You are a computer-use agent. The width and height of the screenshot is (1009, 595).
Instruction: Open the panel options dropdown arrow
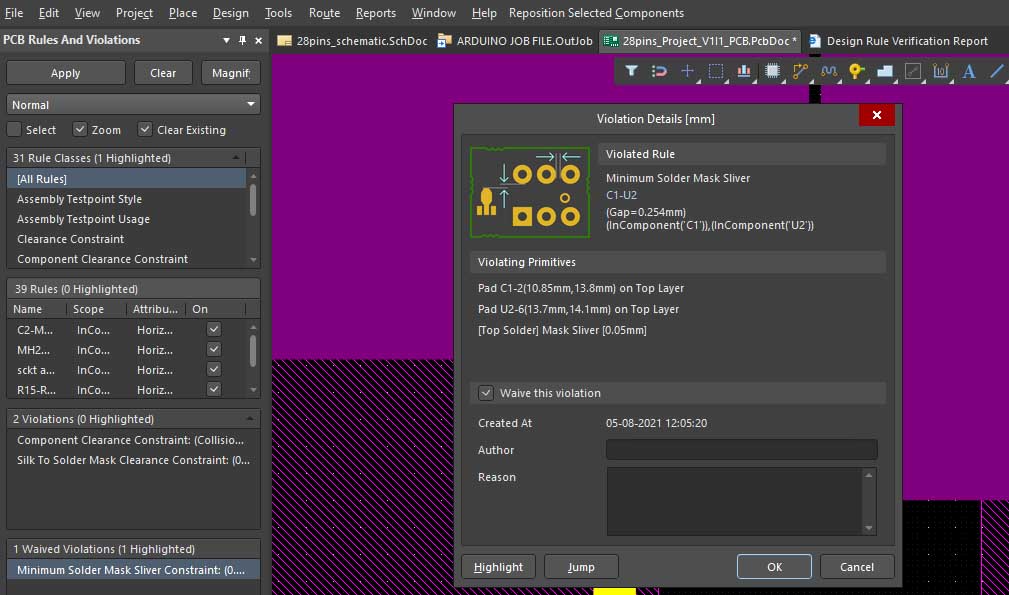[x=226, y=40]
